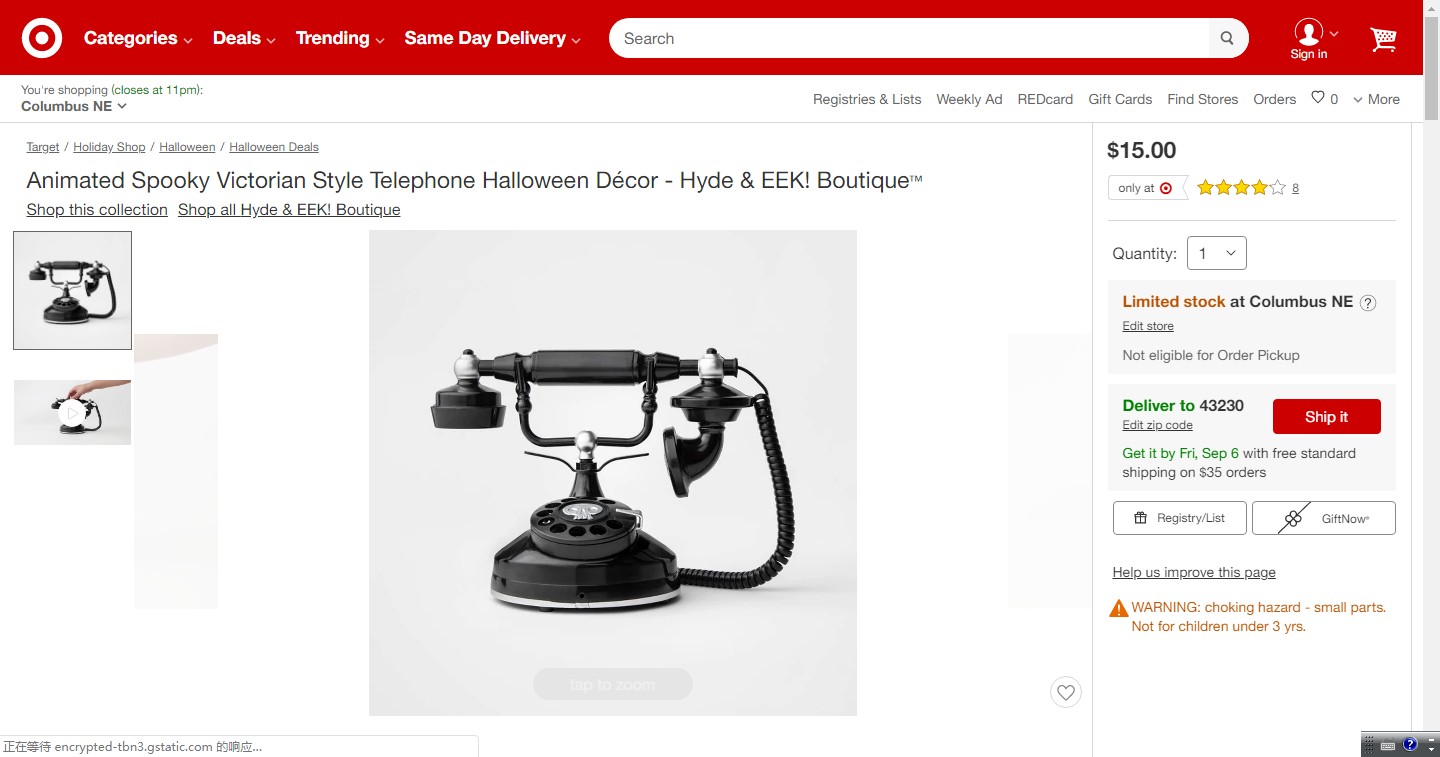Viewport: 1440px width, 757px height.
Task: Click the Registry/List gift button
Action: point(1180,518)
